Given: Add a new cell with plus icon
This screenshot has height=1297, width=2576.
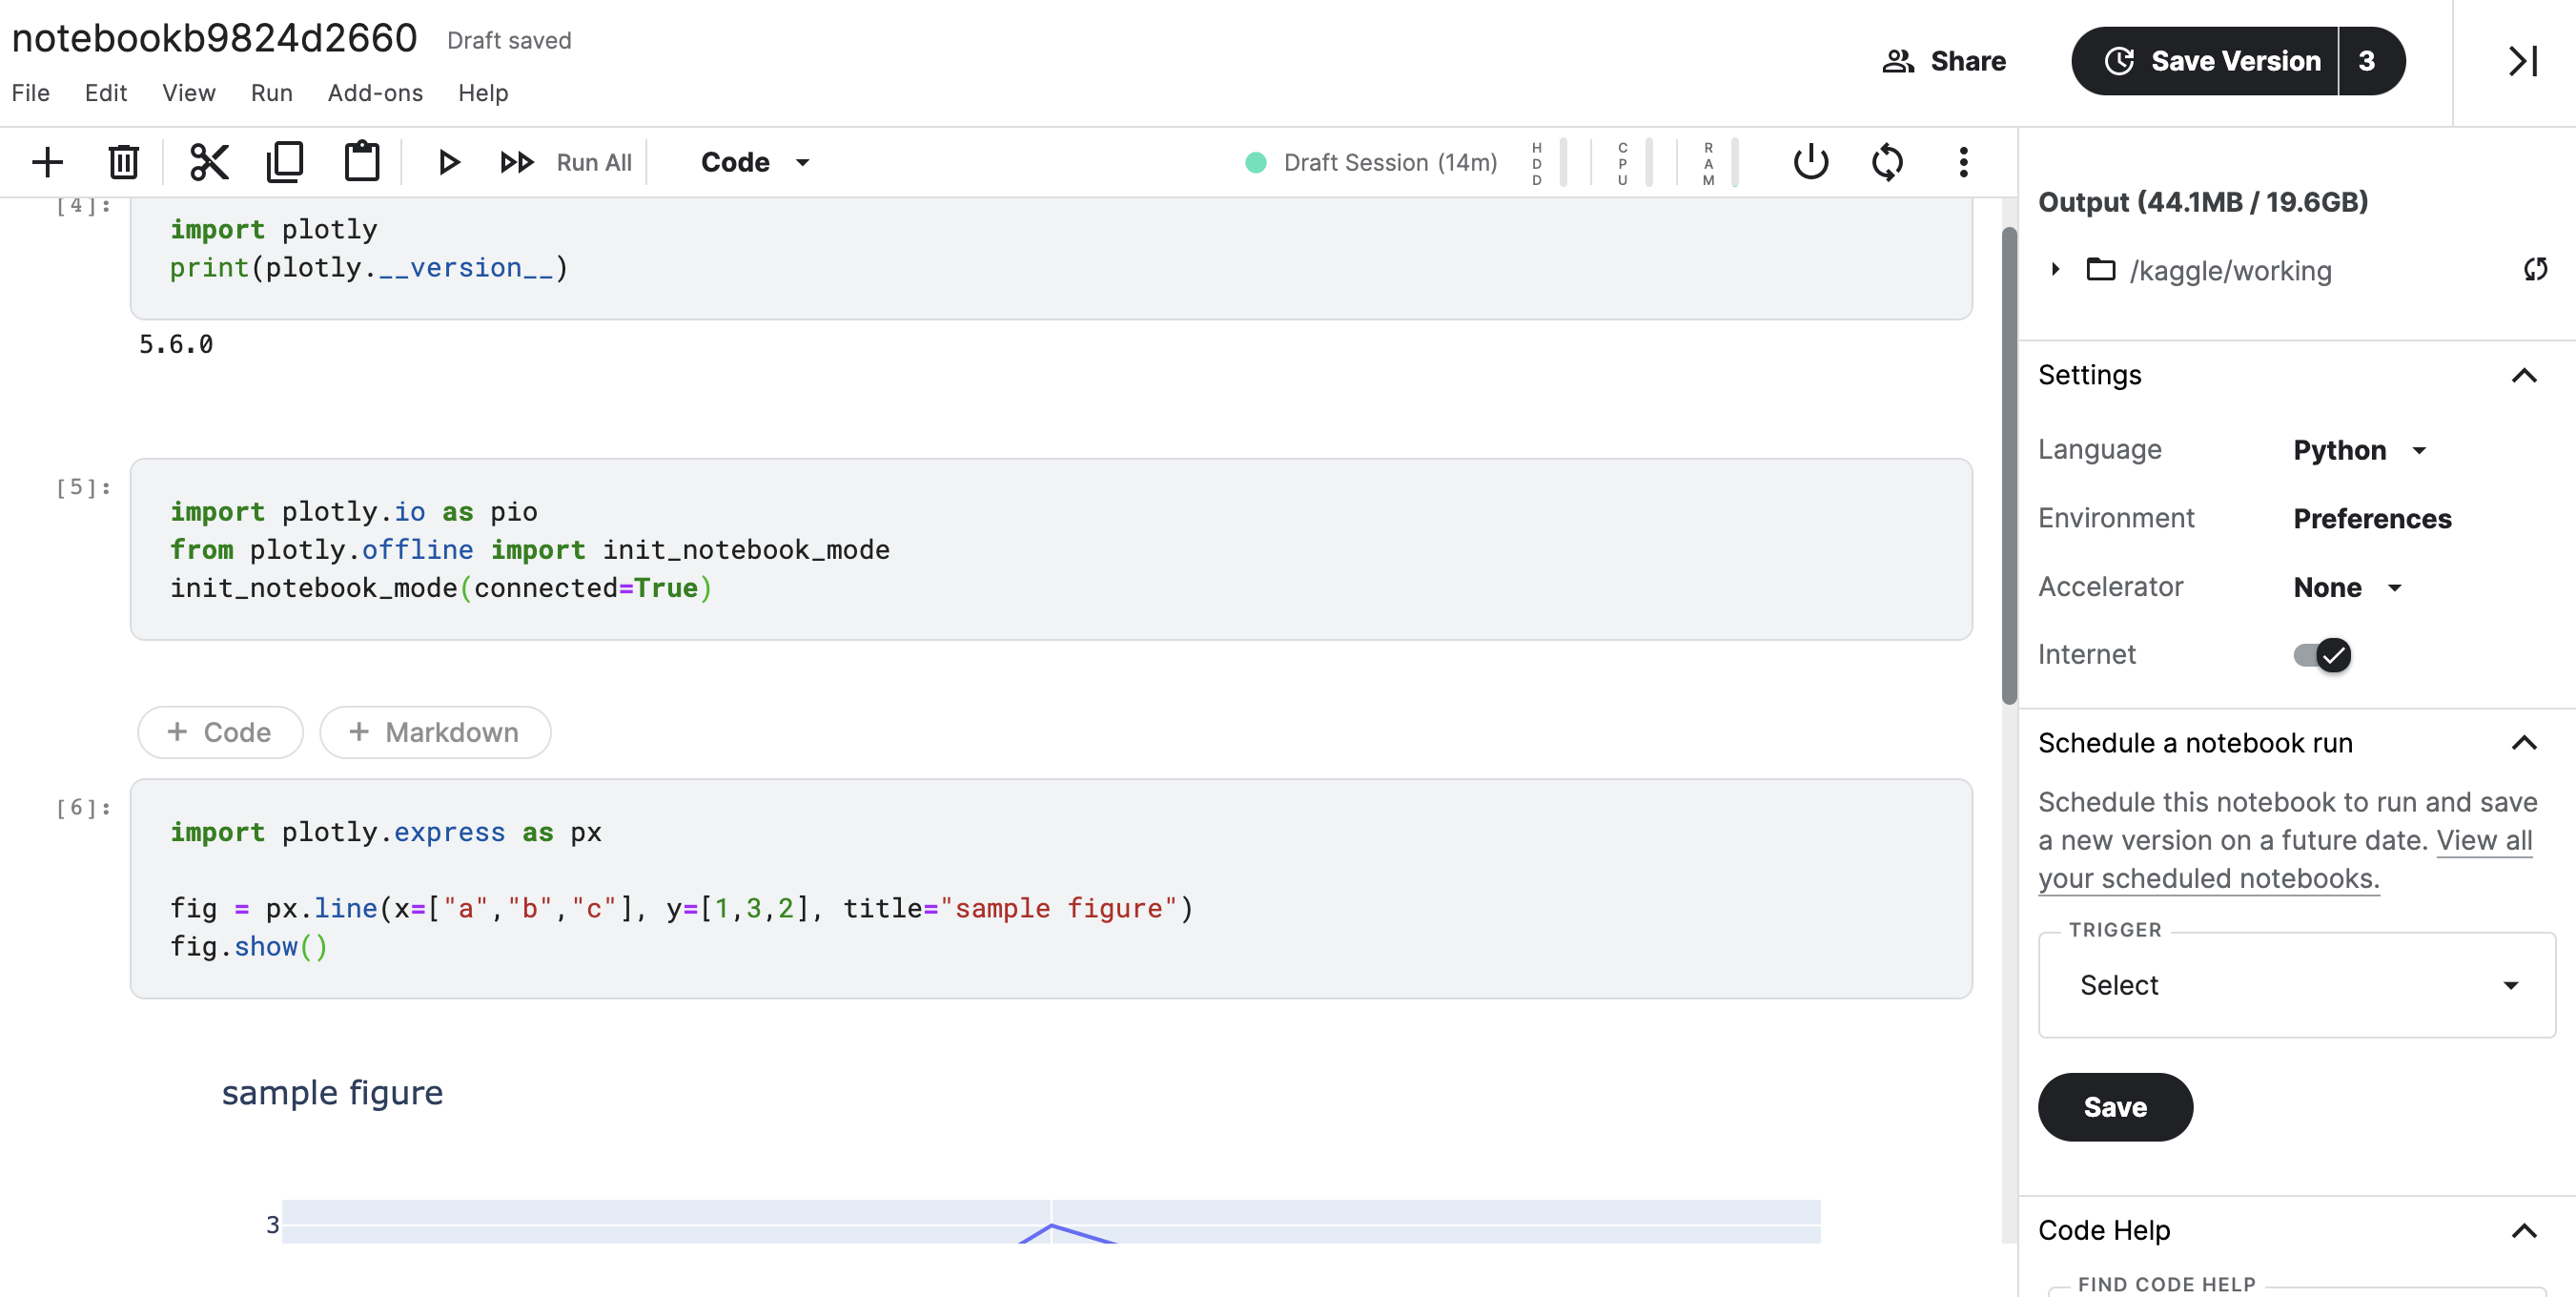Looking at the screenshot, I should 47,162.
